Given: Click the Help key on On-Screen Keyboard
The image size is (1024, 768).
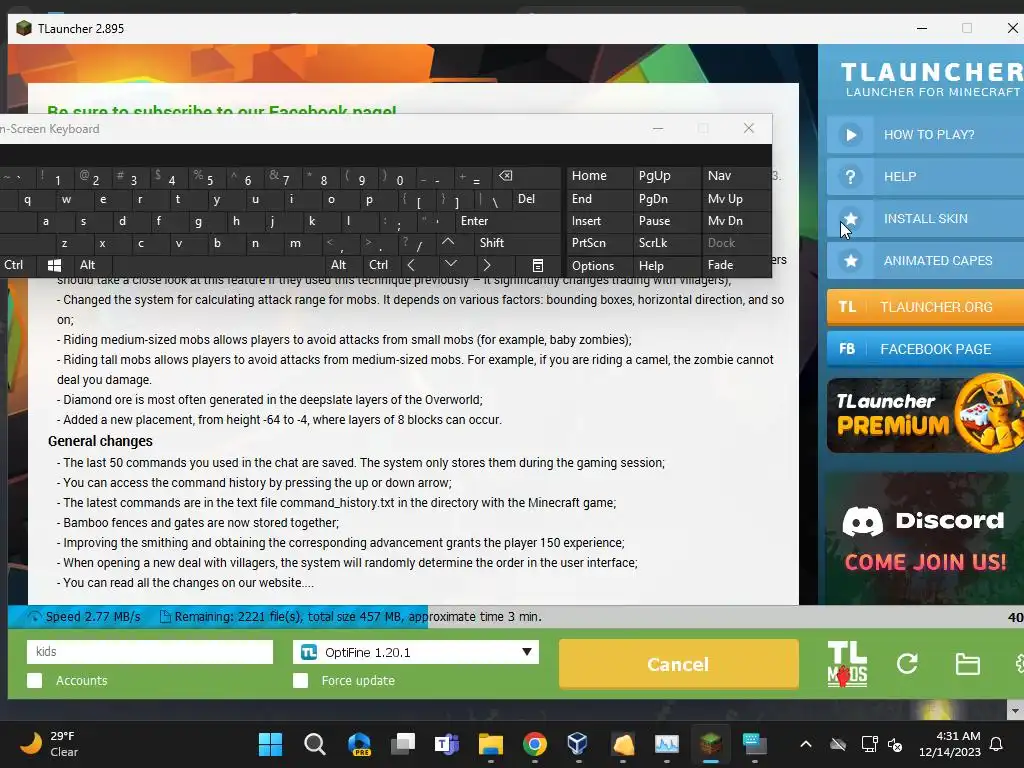Looking at the screenshot, I should click(651, 266).
